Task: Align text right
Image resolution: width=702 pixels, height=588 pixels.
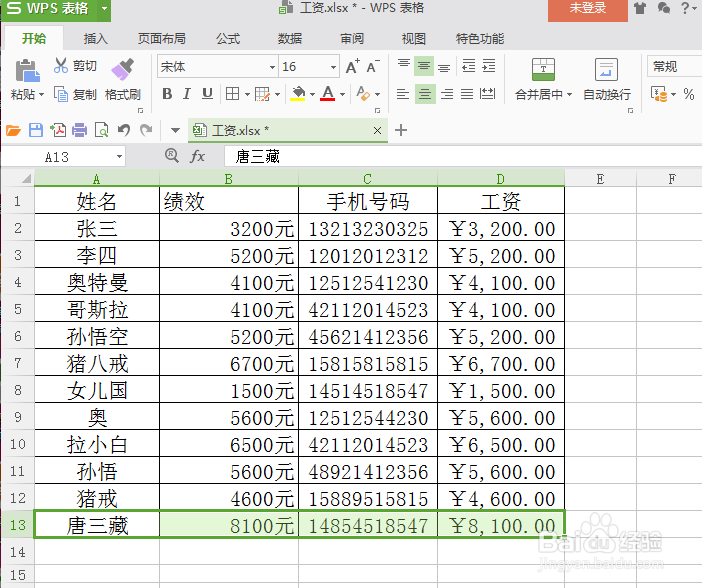Action: tap(446, 94)
